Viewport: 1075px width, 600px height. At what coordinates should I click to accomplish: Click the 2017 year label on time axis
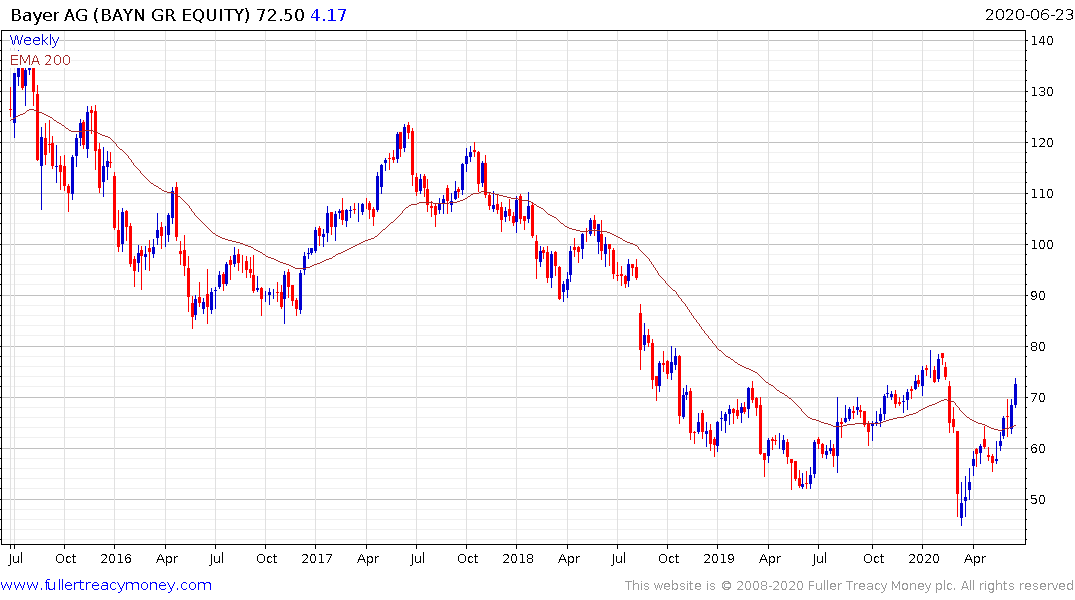(x=317, y=558)
